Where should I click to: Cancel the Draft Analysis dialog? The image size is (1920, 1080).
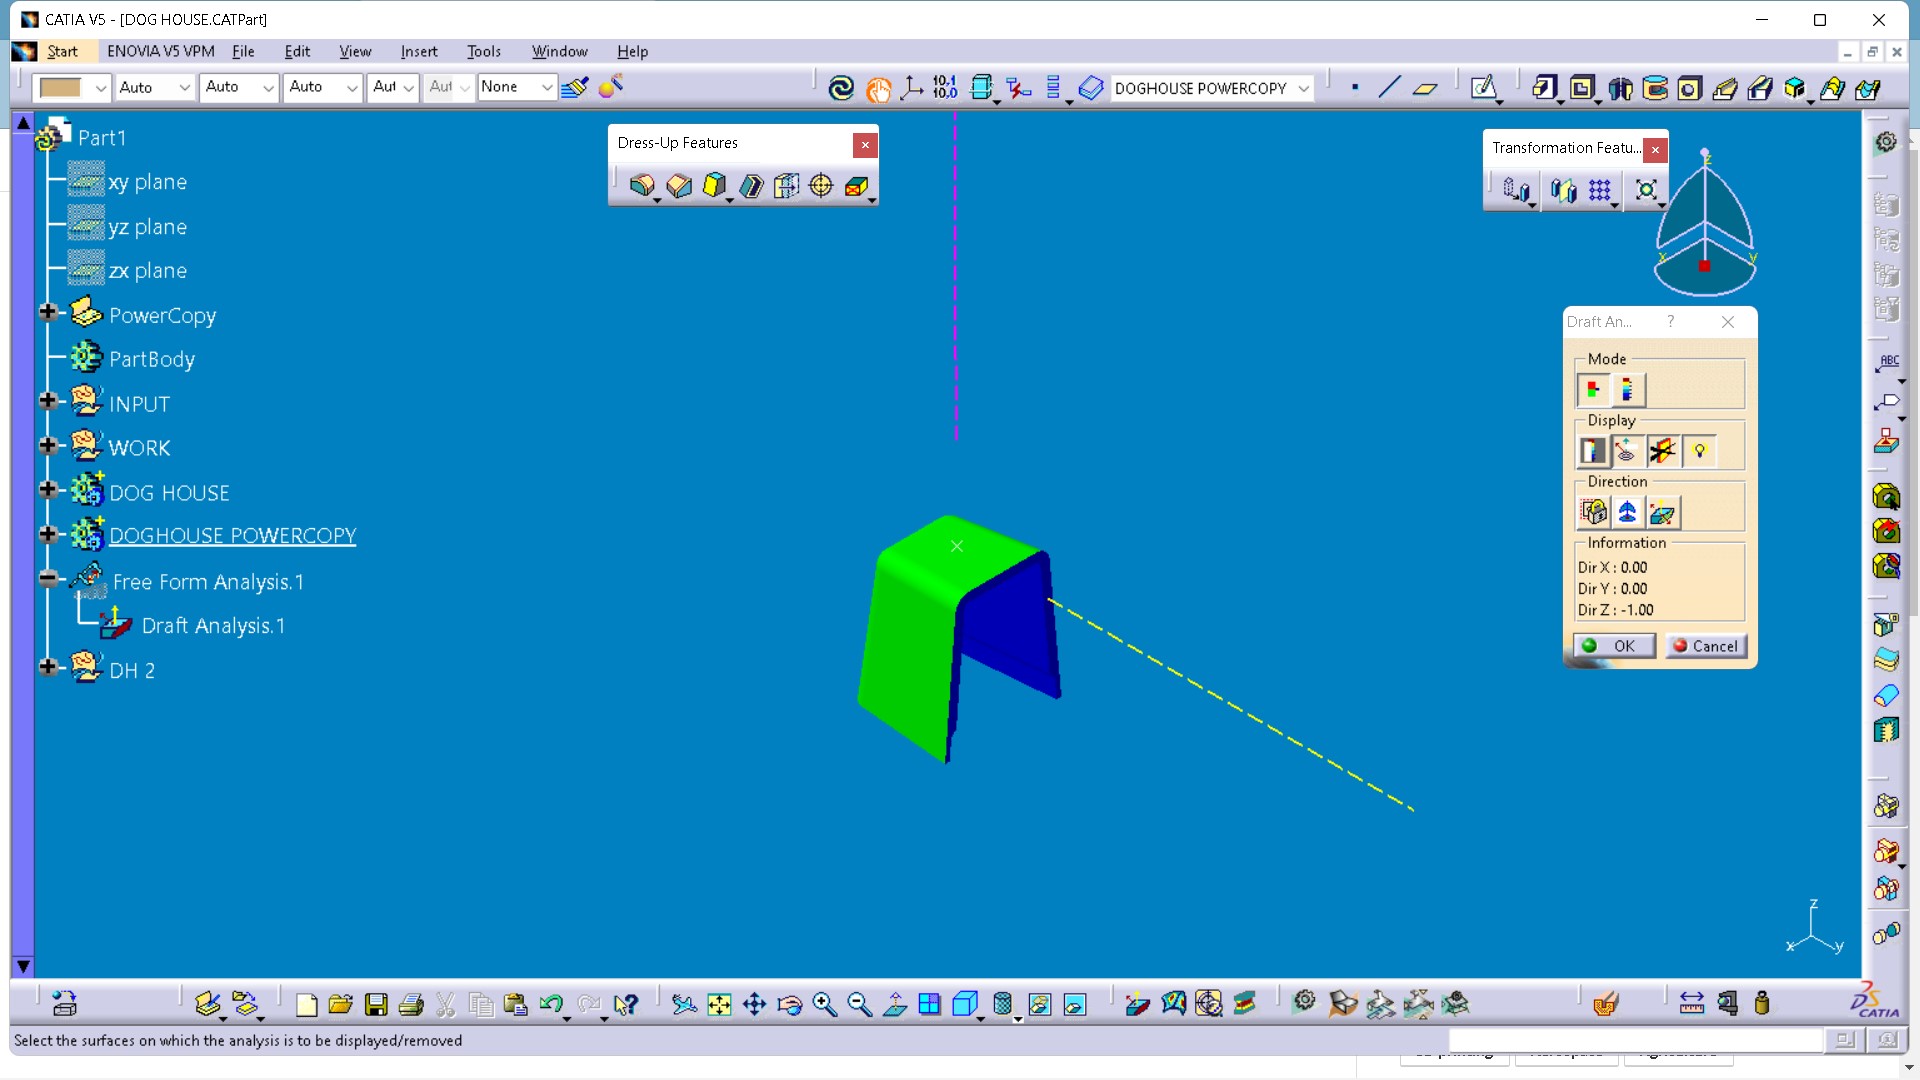(1706, 646)
